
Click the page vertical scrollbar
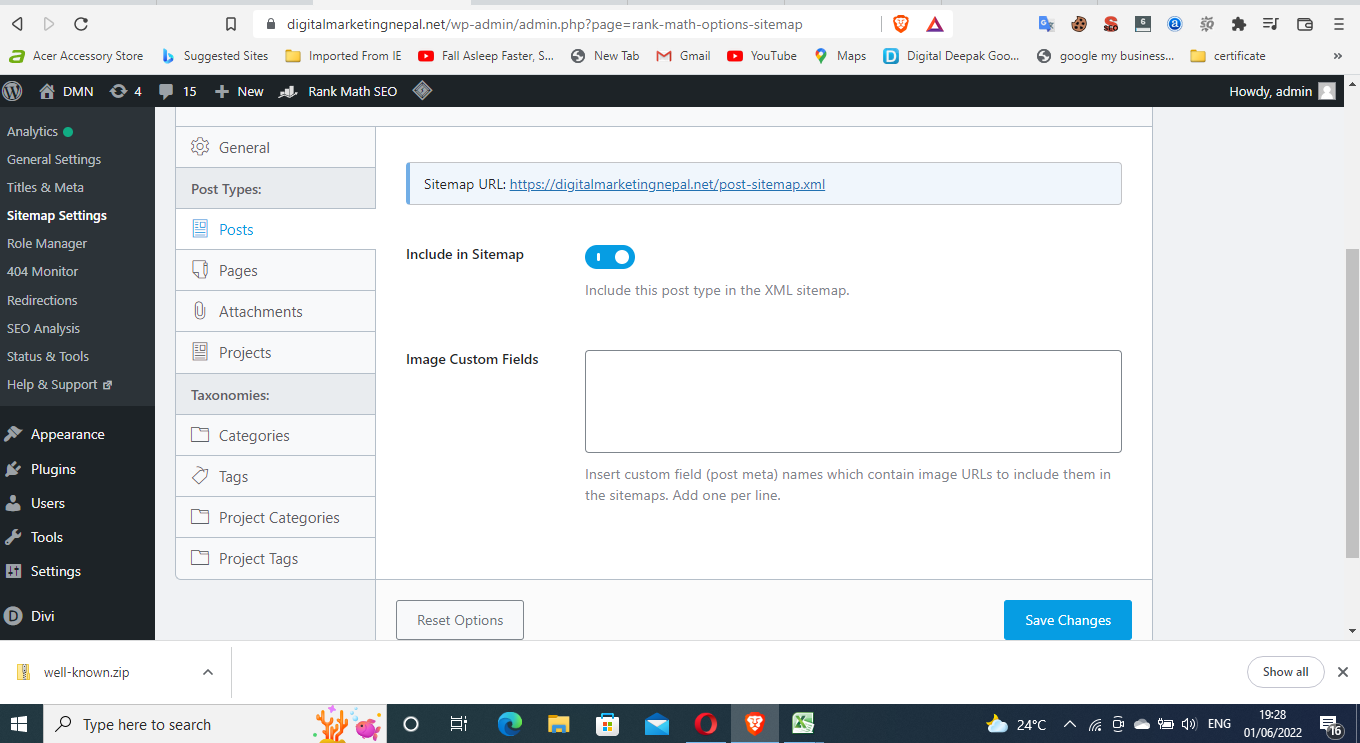pos(1352,400)
